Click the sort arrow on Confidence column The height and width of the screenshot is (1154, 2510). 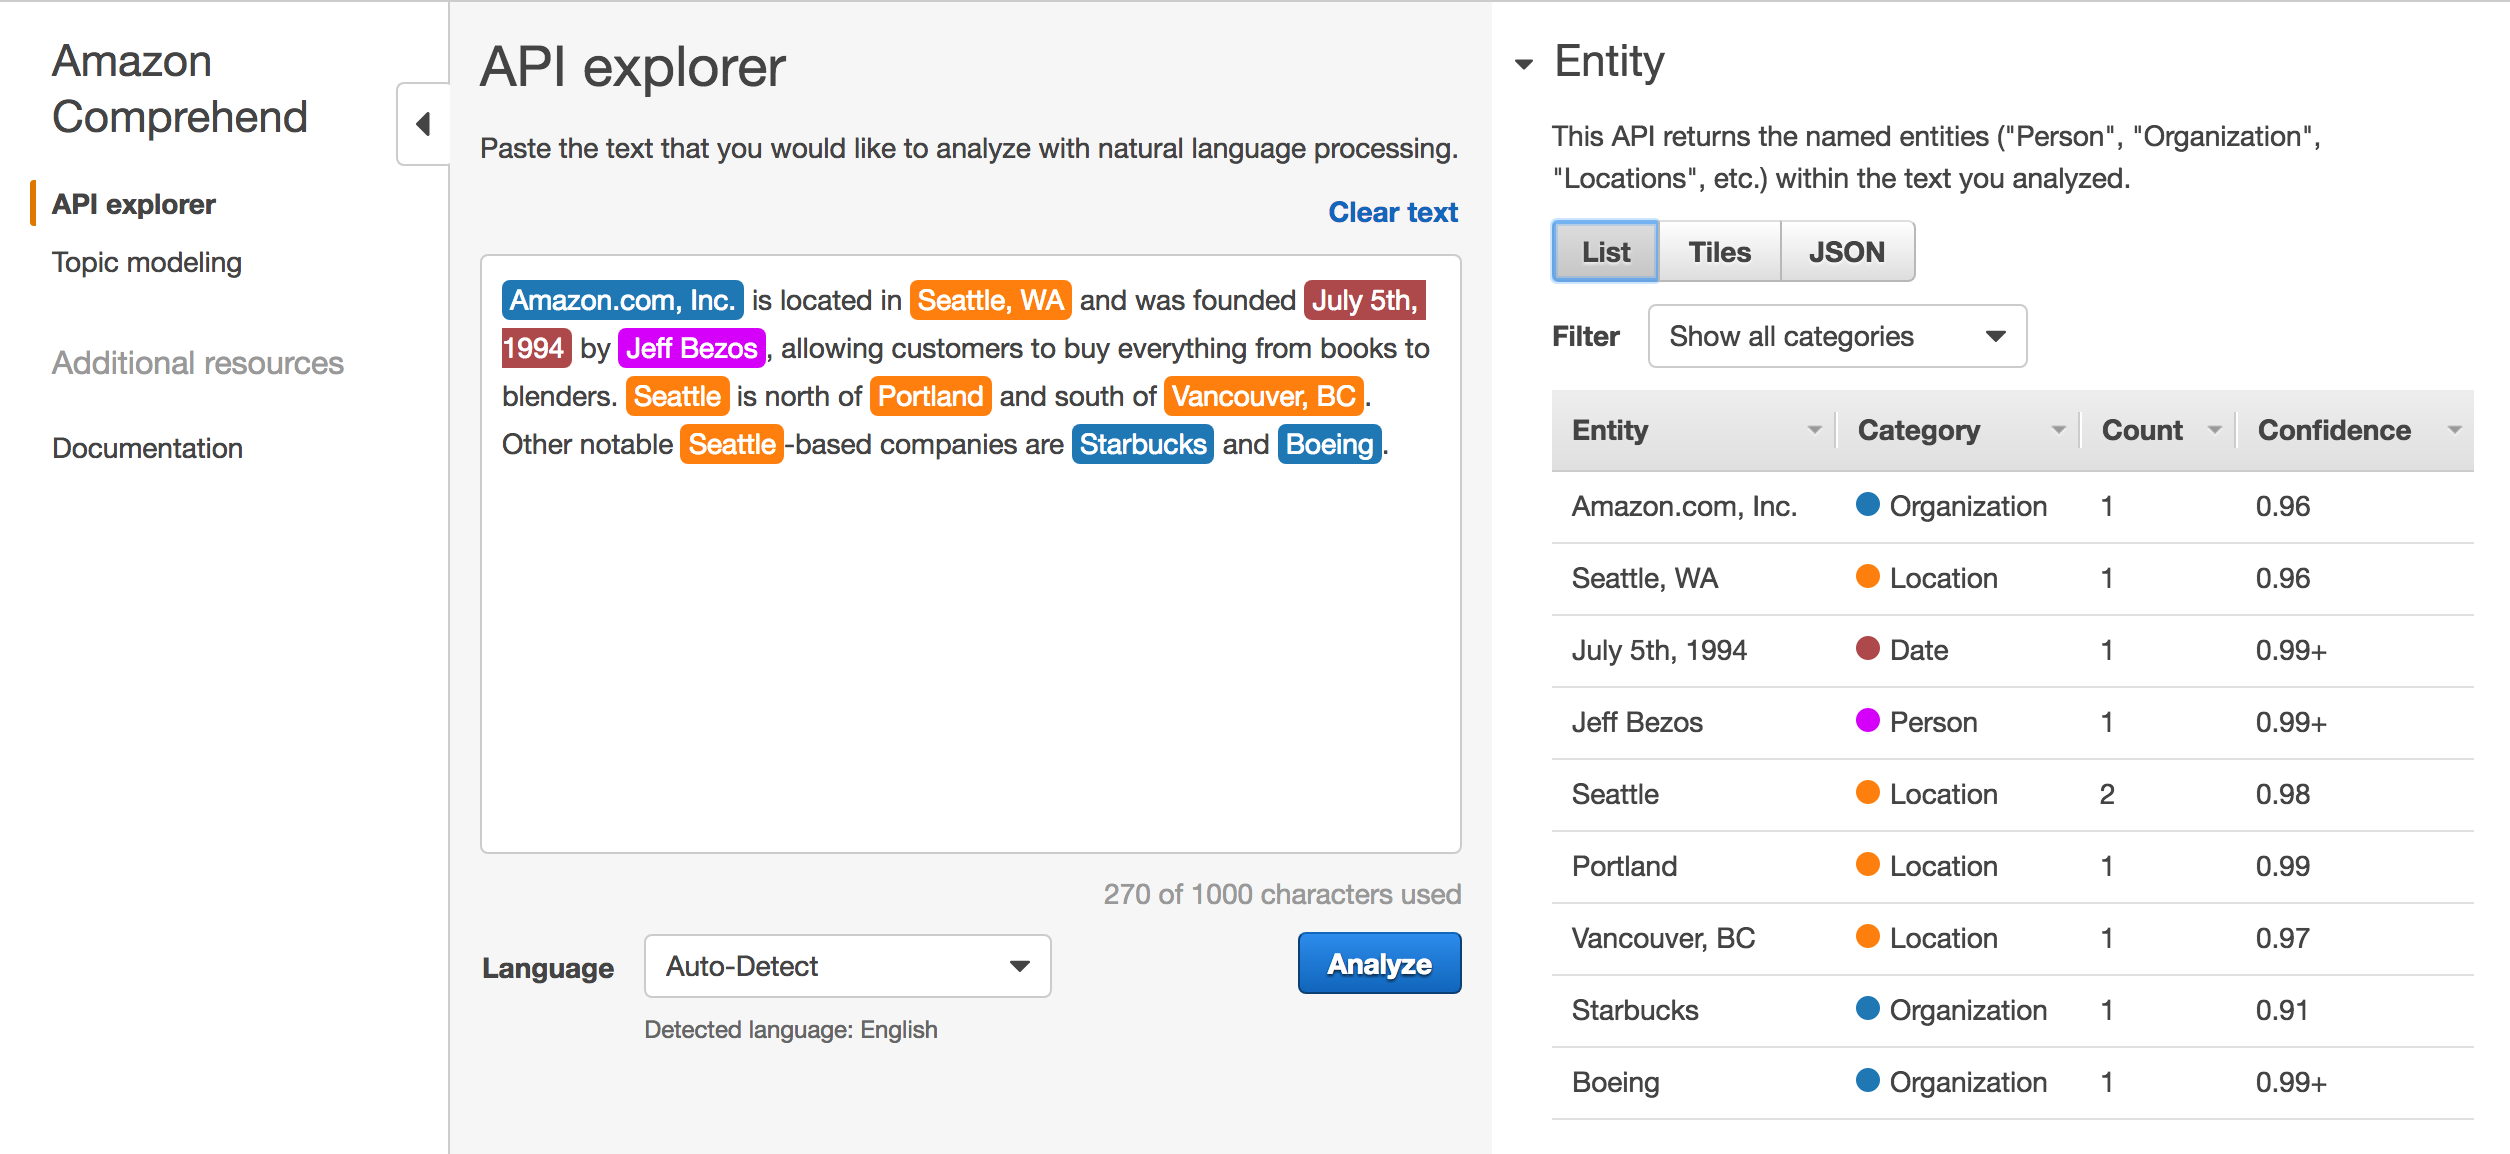[2455, 430]
